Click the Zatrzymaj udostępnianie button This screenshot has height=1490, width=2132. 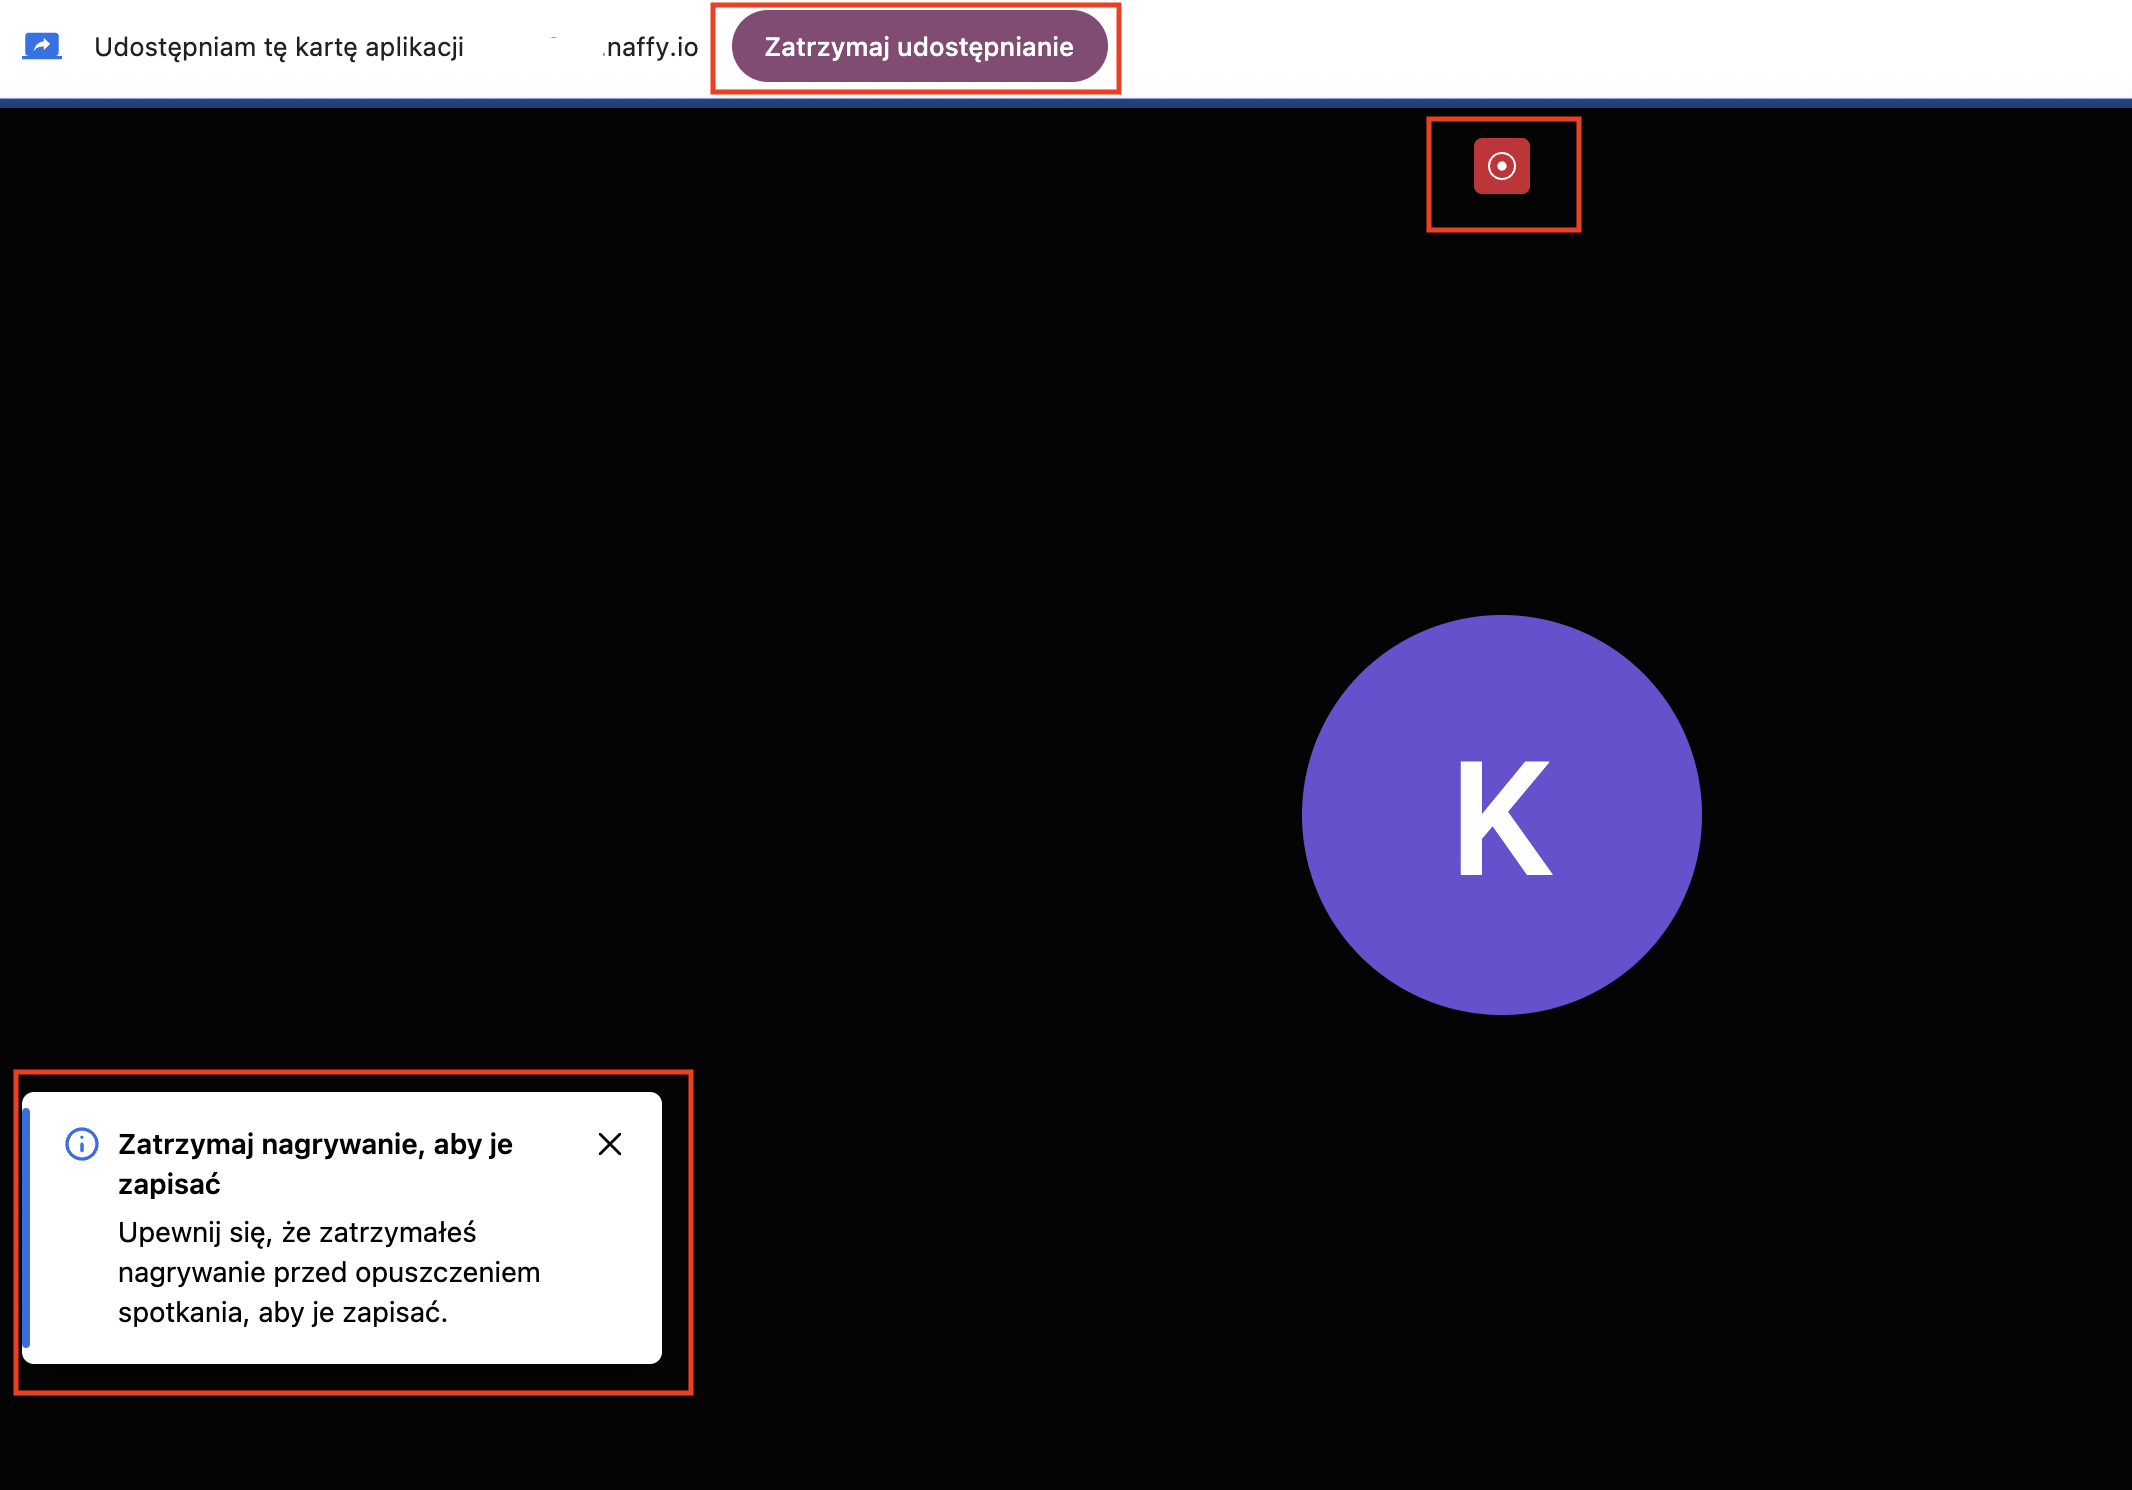(919, 47)
